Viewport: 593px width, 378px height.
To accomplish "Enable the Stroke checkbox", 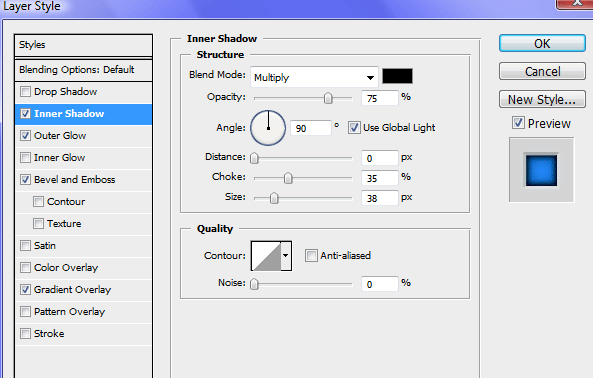I will tap(25, 333).
